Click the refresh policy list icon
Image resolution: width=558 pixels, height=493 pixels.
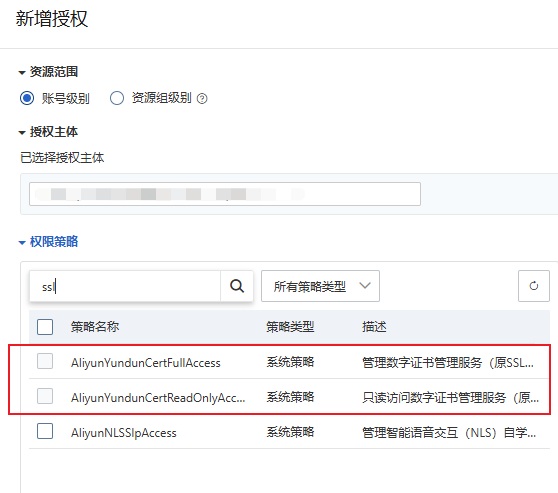tap(533, 286)
